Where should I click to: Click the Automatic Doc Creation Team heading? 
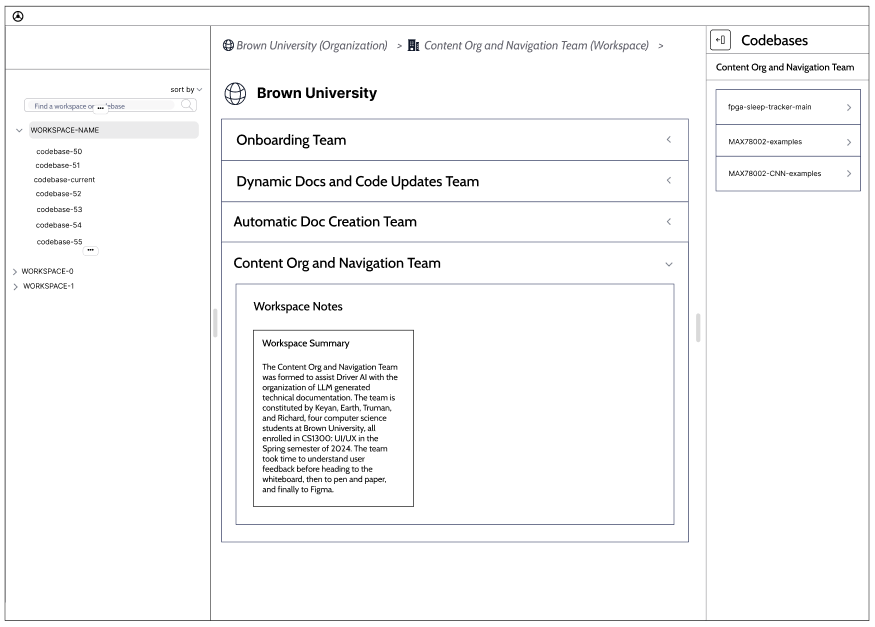pyautogui.click(x=325, y=221)
